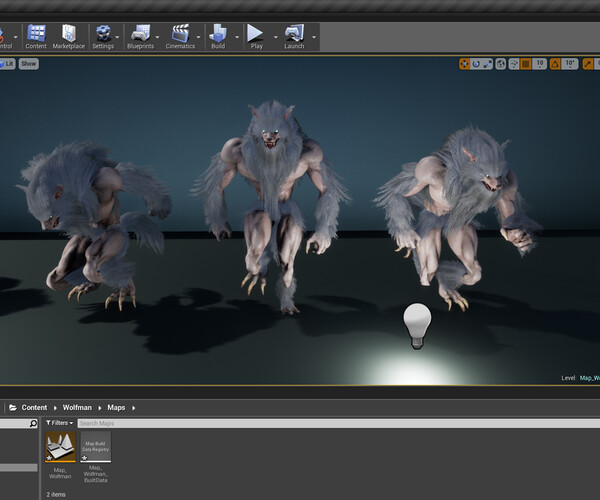Click the '2 items' count text
The height and width of the screenshot is (500, 600).
point(56,495)
